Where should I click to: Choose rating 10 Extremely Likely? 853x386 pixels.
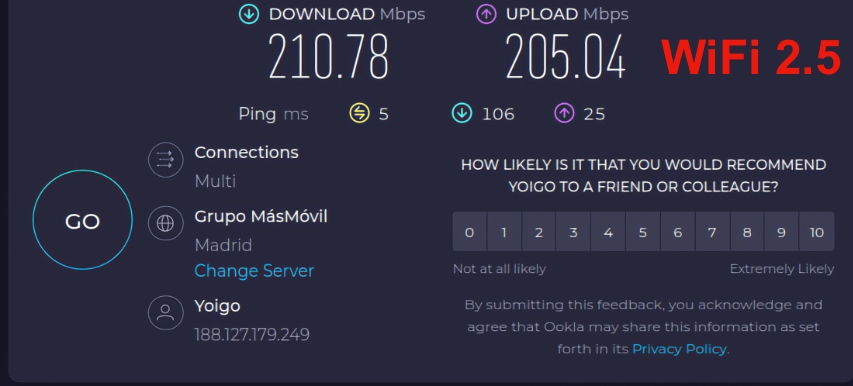(x=817, y=232)
